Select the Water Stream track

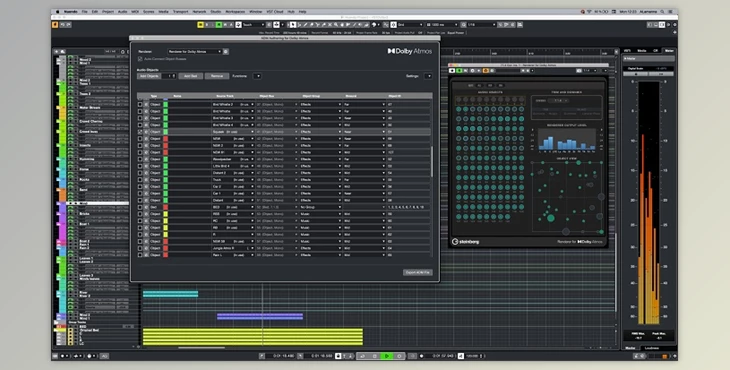click(90, 108)
